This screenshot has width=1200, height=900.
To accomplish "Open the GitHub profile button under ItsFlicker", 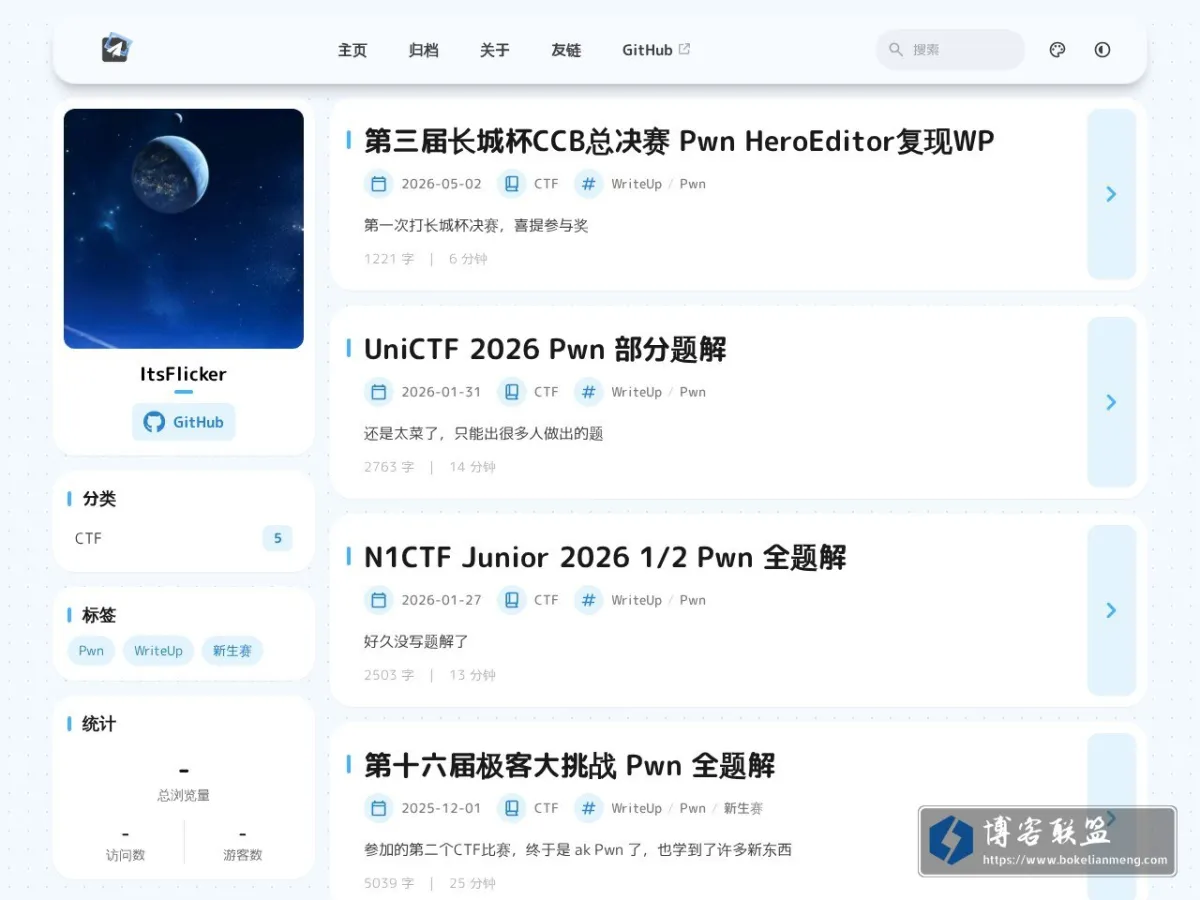I will (x=184, y=422).
